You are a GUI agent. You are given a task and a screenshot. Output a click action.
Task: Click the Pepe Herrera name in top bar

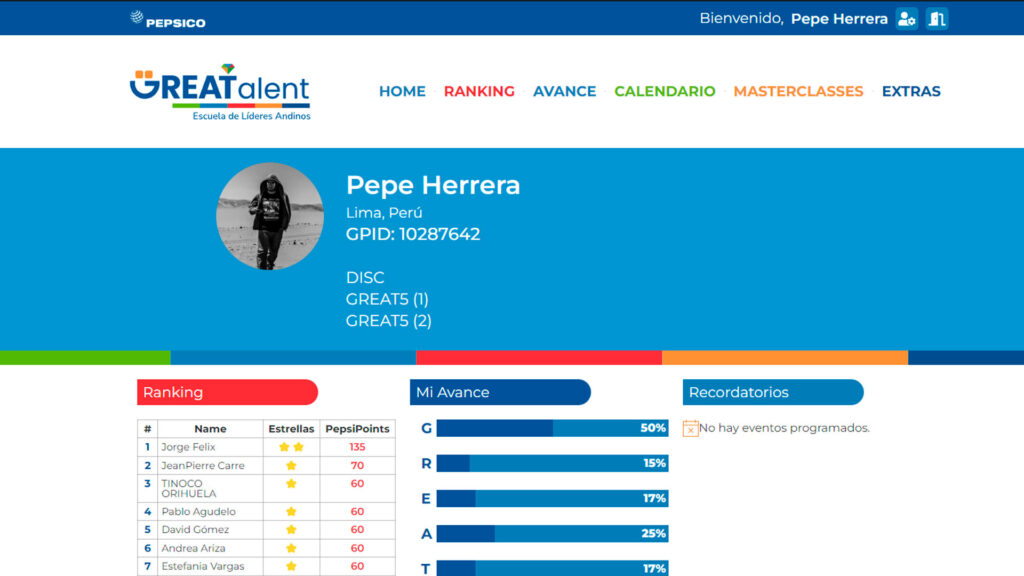tap(839, 19)
